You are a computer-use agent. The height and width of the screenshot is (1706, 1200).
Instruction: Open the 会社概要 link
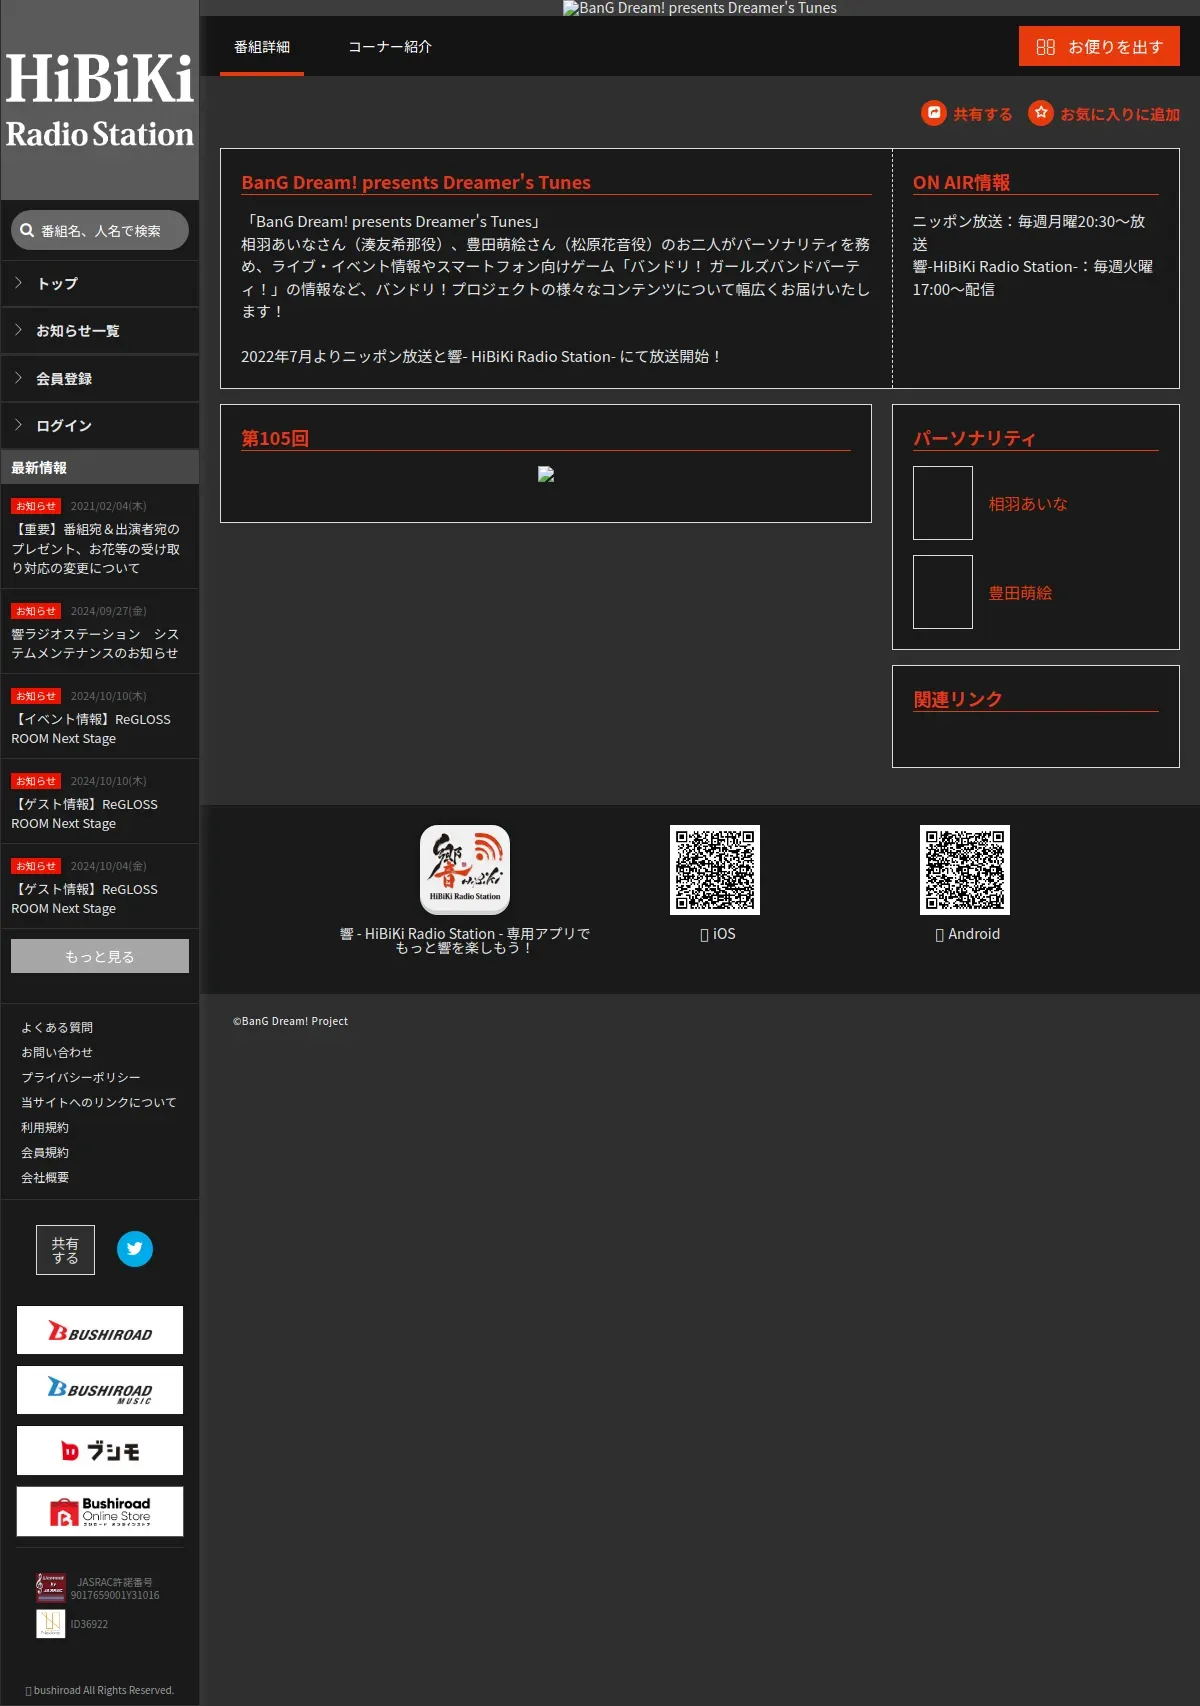point(45,1177)
